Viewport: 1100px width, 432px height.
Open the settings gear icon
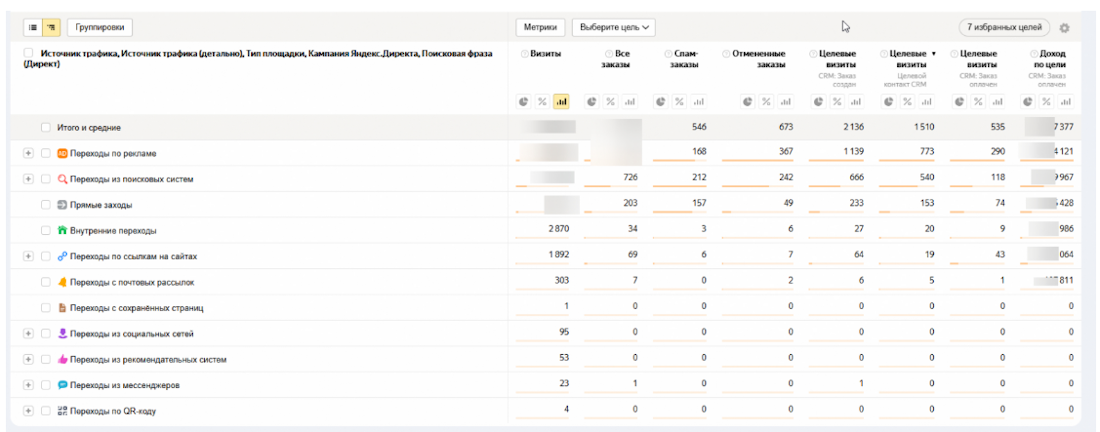[x=1064, y=28]
